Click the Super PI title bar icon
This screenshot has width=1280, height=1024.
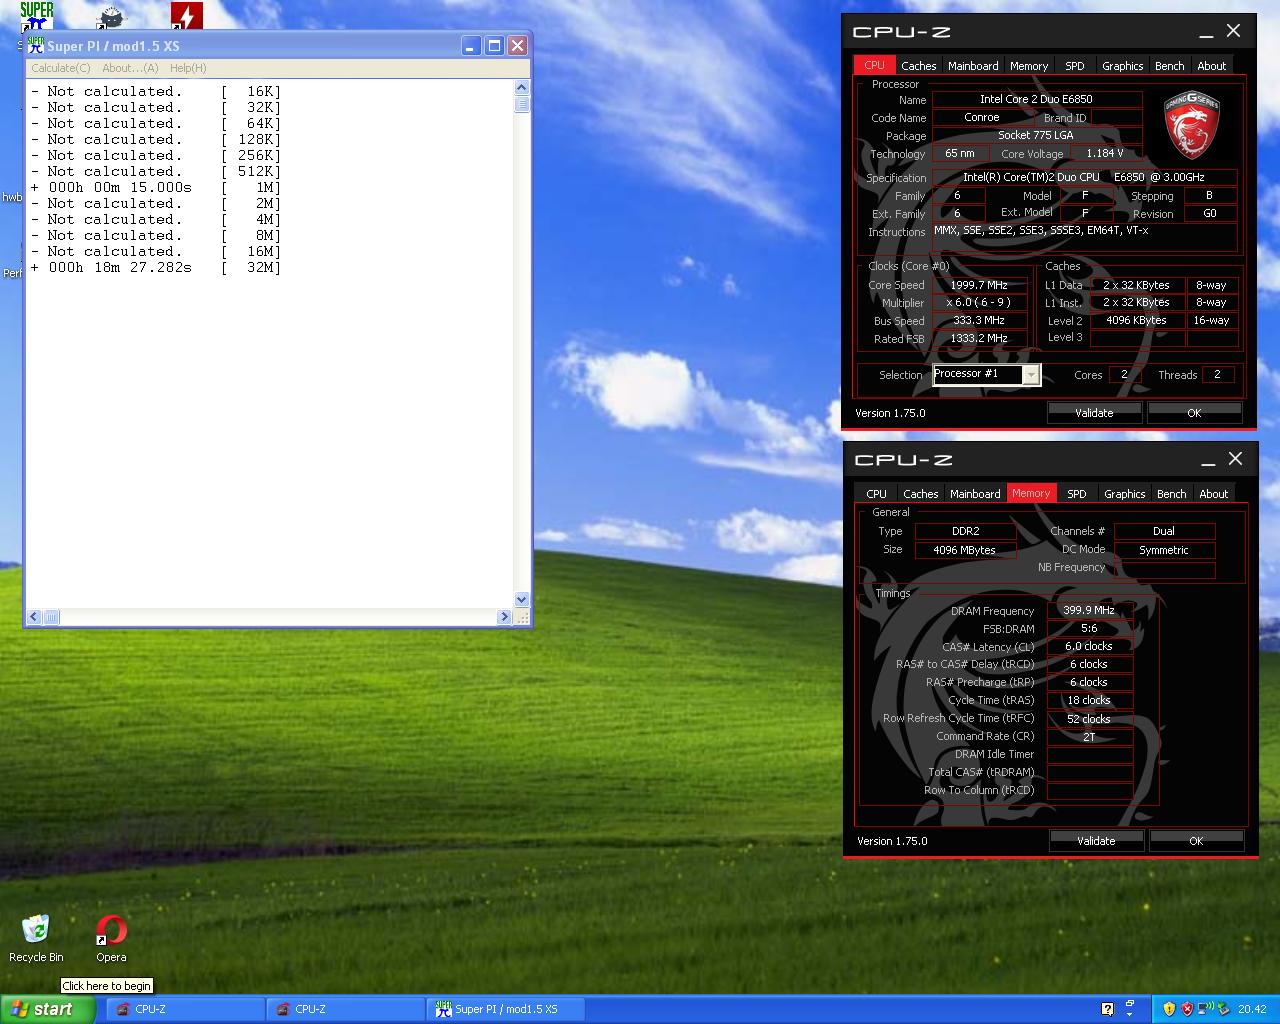click(36, 46)
